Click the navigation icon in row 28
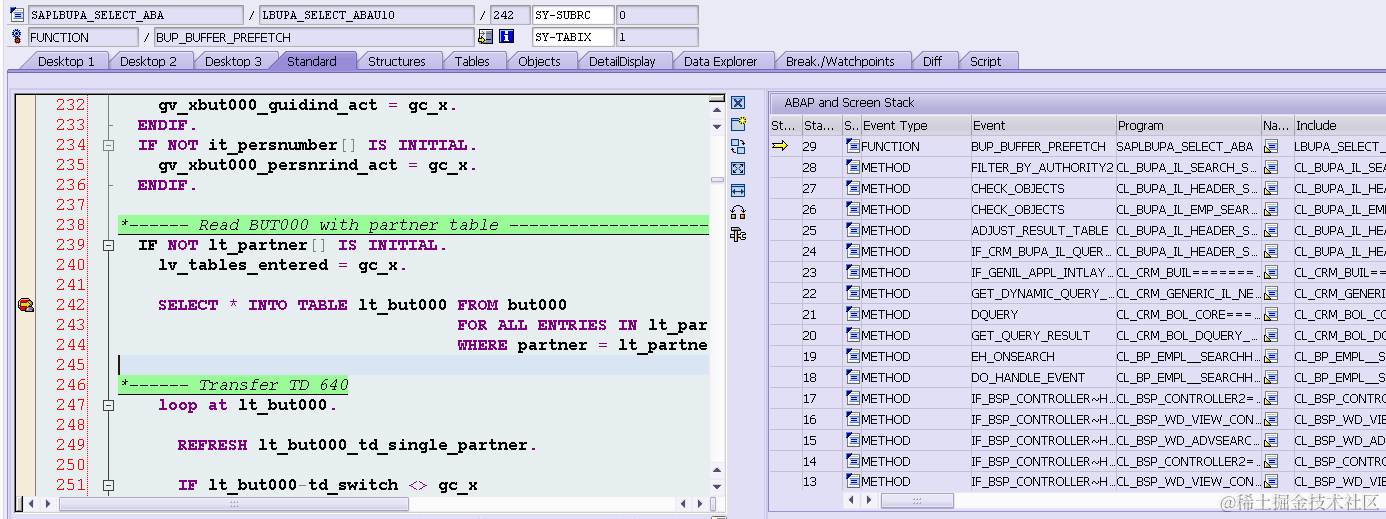The width and height of the screenshot is (1386, 519). click(1271, 167)
